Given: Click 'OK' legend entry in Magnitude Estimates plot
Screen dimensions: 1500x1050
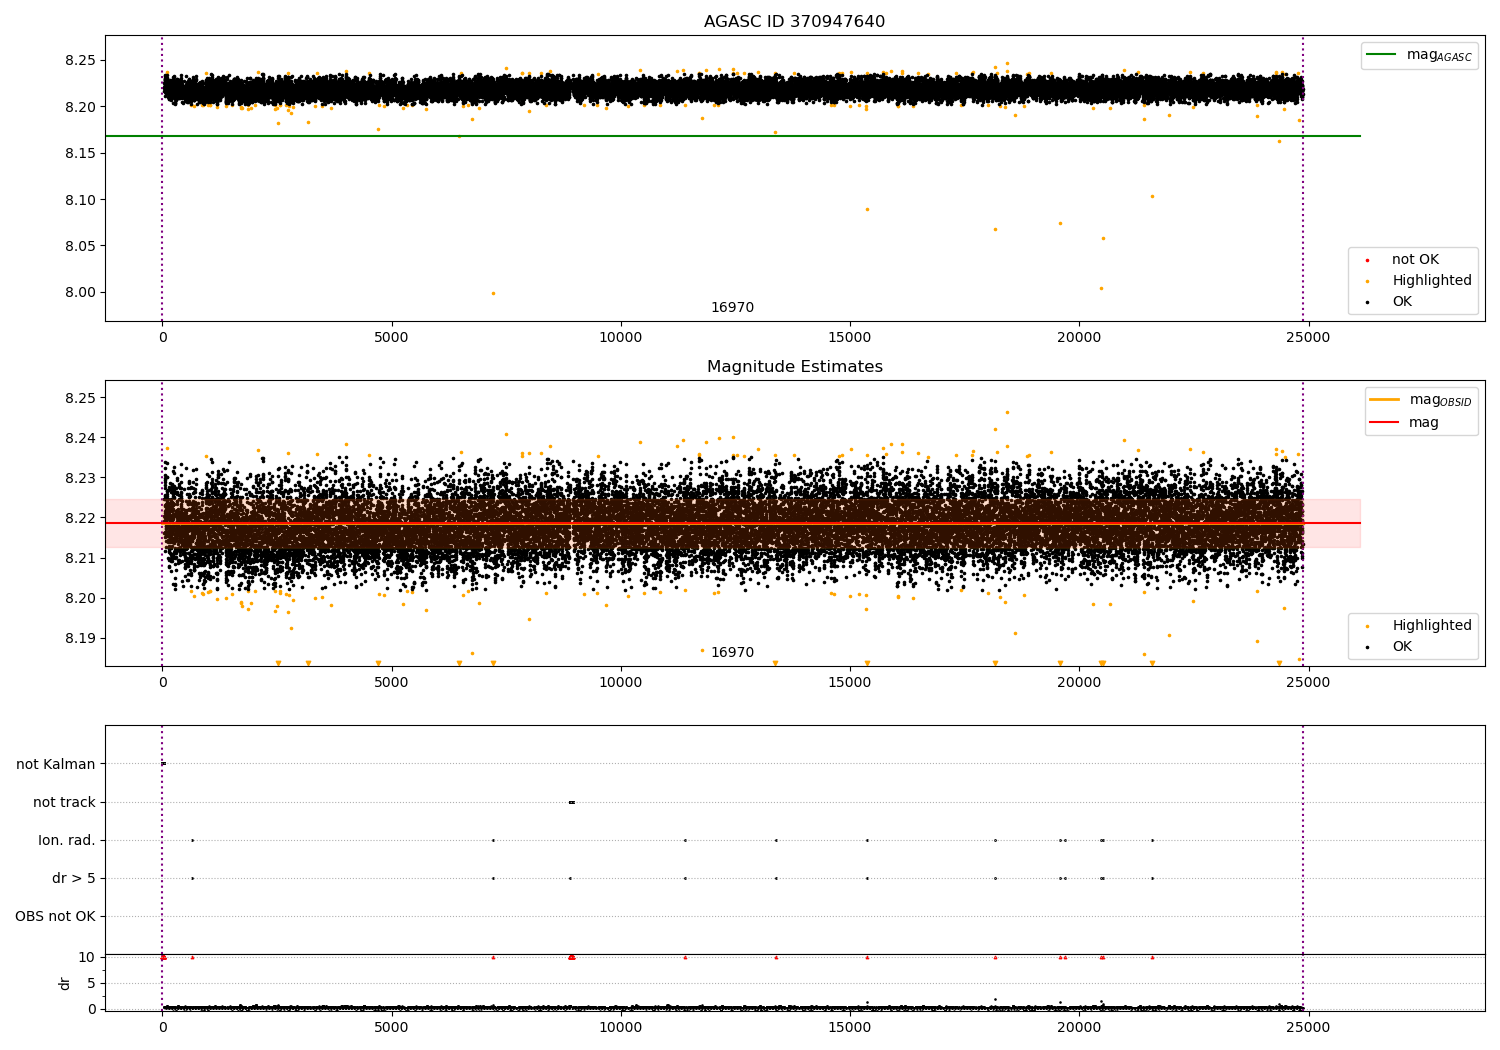Looking at the screenshot, I should (x=1402, y=647).
